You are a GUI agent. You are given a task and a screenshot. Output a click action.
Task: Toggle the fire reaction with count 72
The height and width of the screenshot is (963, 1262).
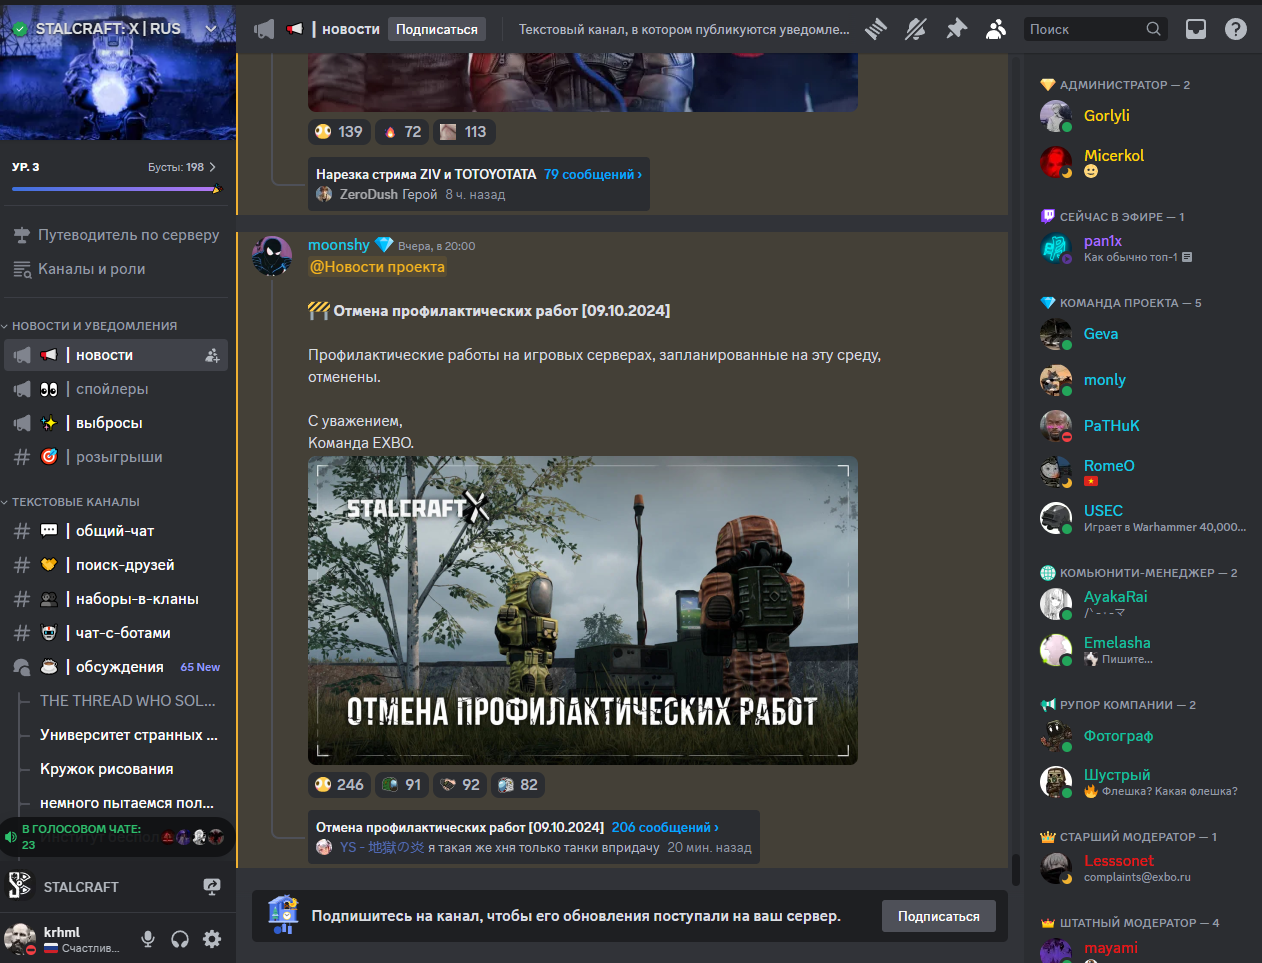(x=403, y=132)
